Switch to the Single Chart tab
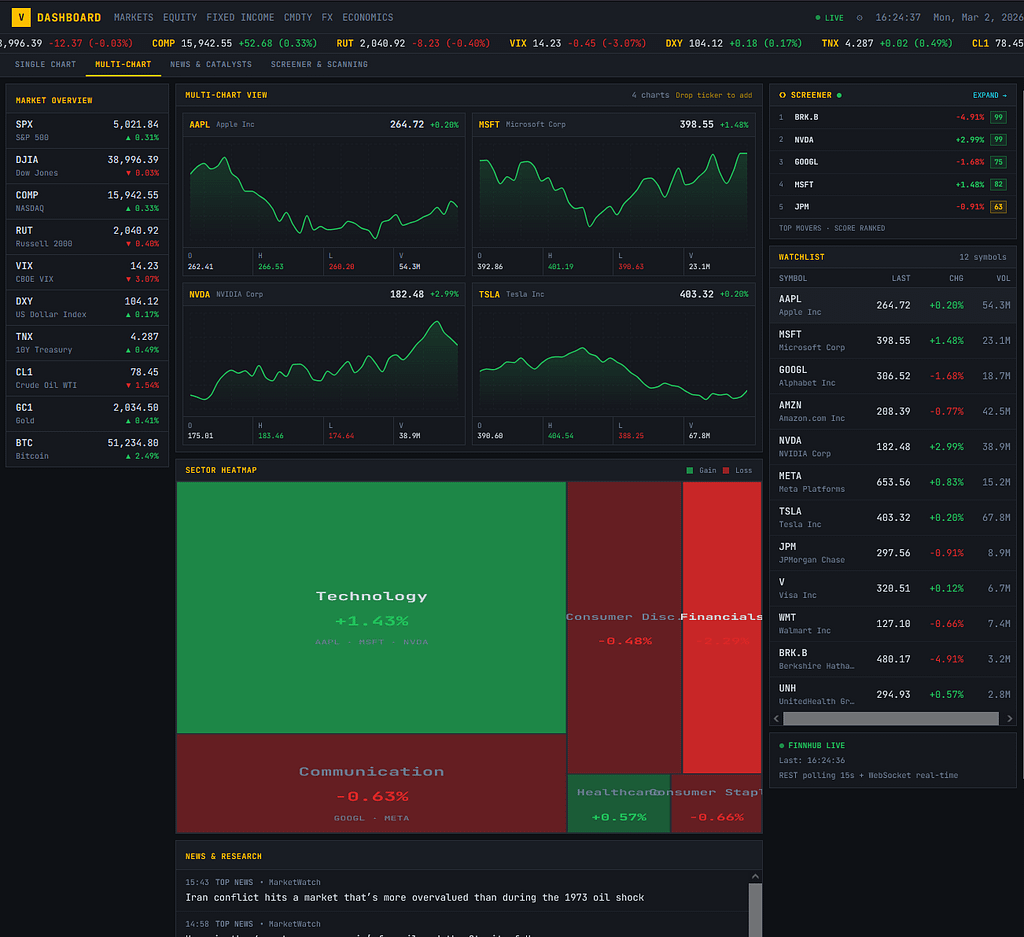The image size is (1024, 937). pos(45,64)
